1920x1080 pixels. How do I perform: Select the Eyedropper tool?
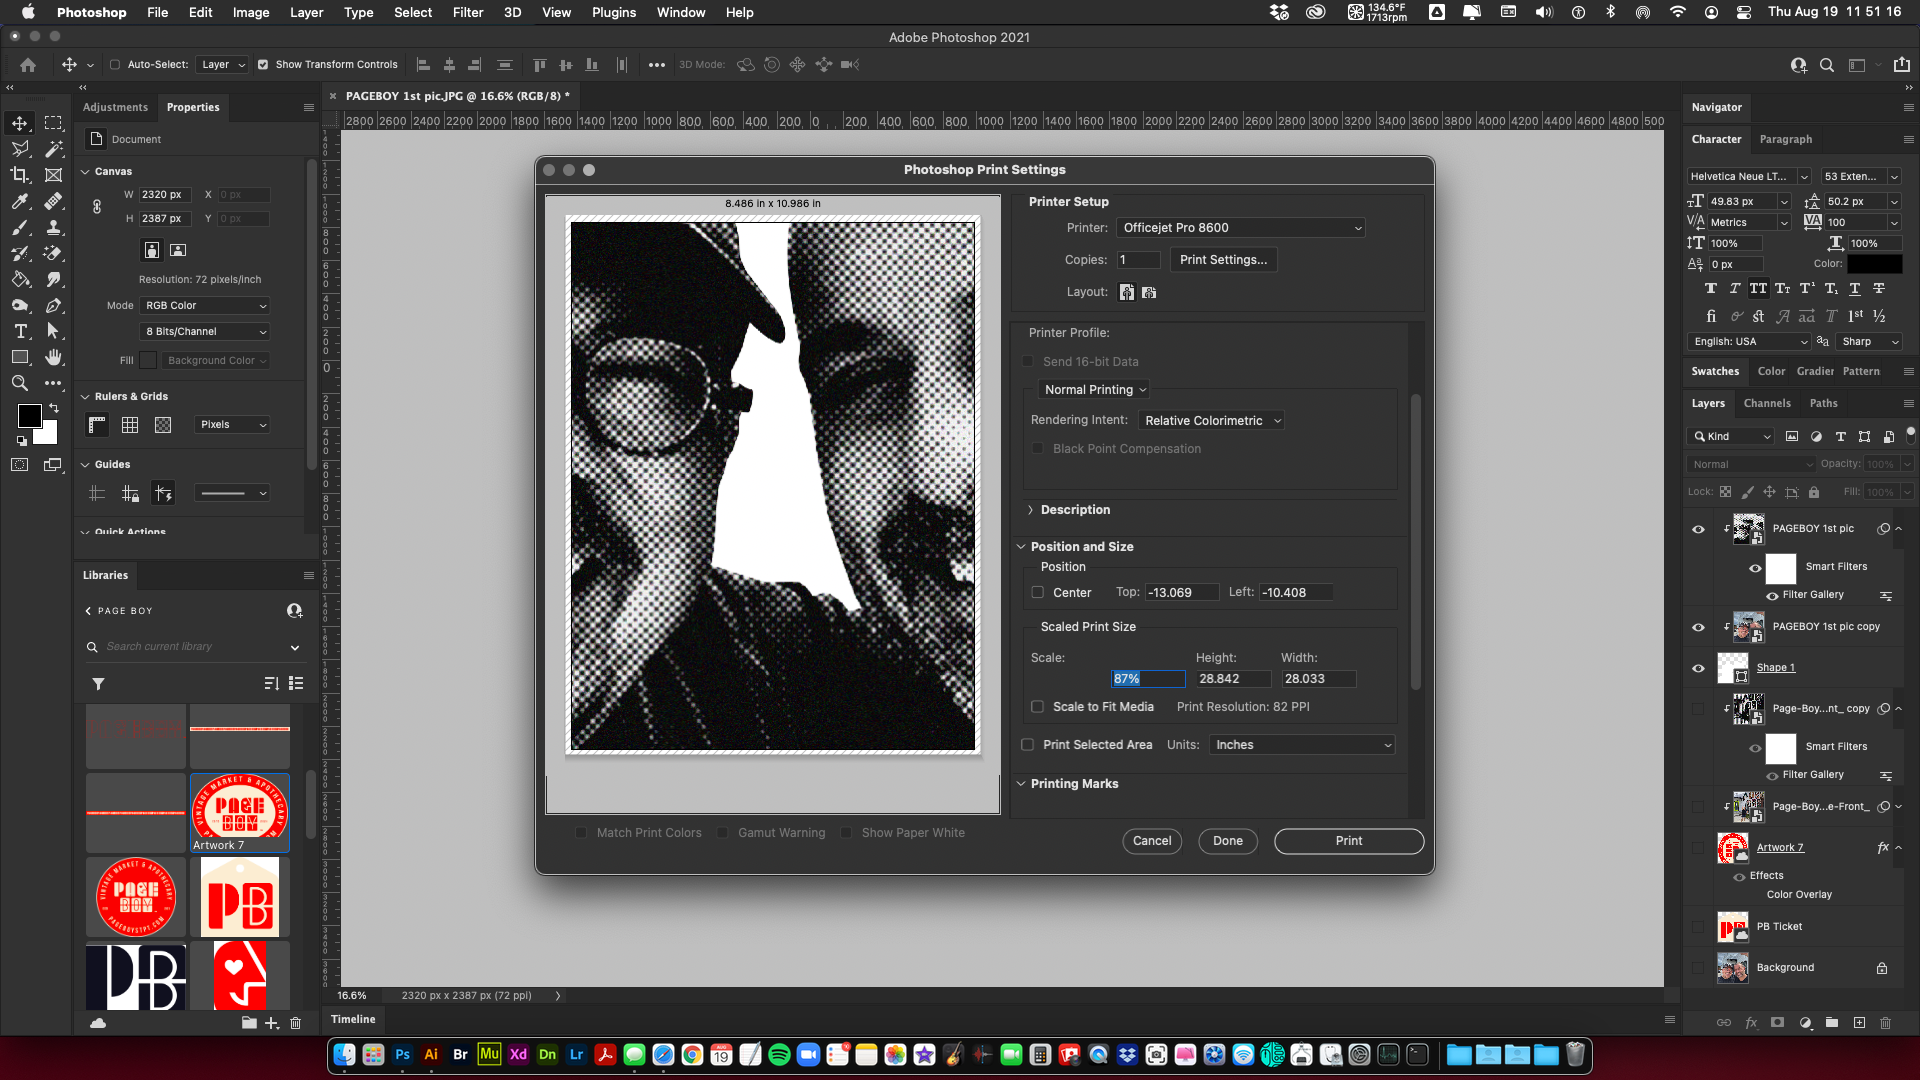[19, 201]
